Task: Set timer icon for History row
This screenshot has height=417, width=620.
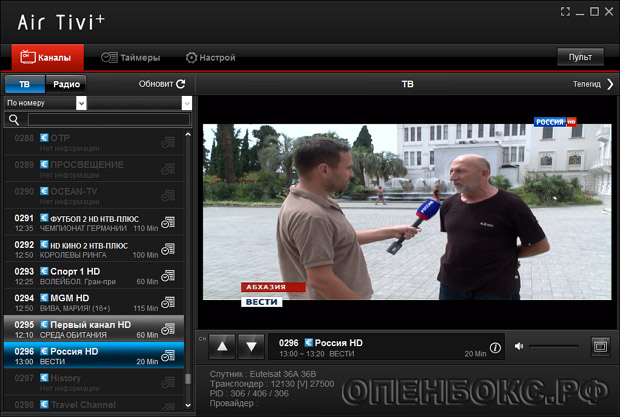Action: (168, 383)
